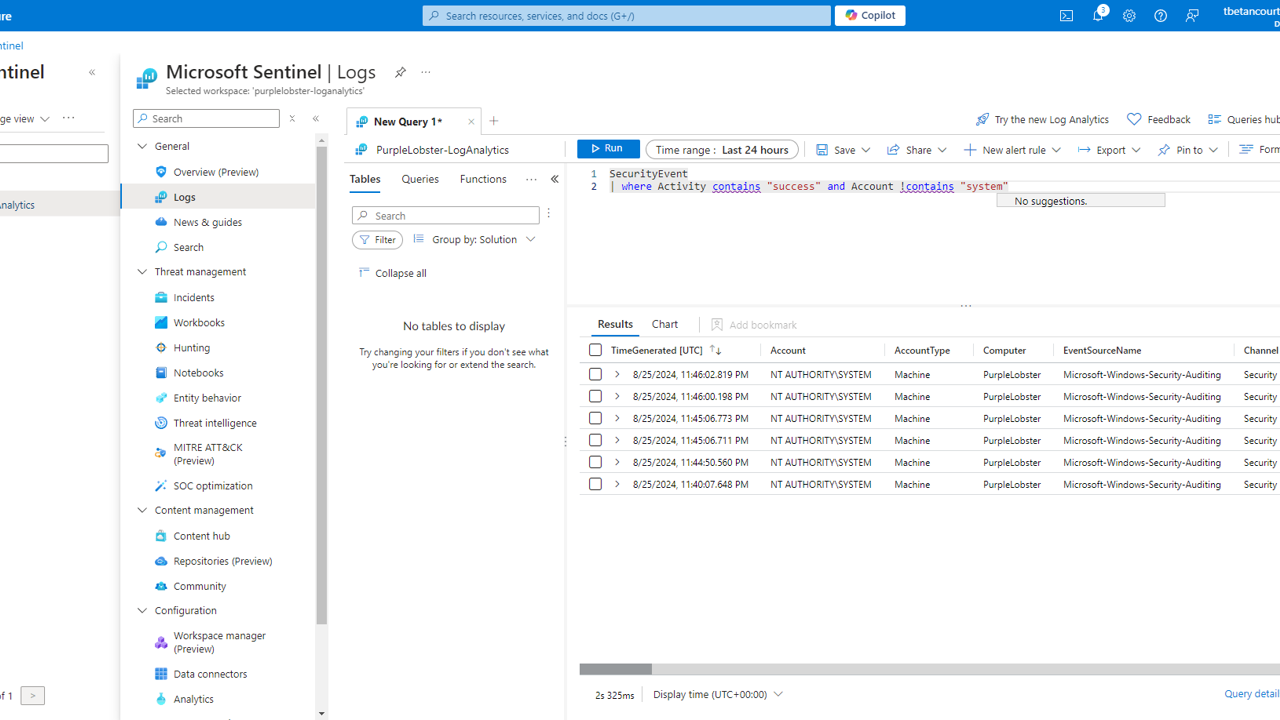Image resolution: width=1280 pixels, height=720 pixels.
Task: Add a new query tab
Action: (x=494, y=121)
